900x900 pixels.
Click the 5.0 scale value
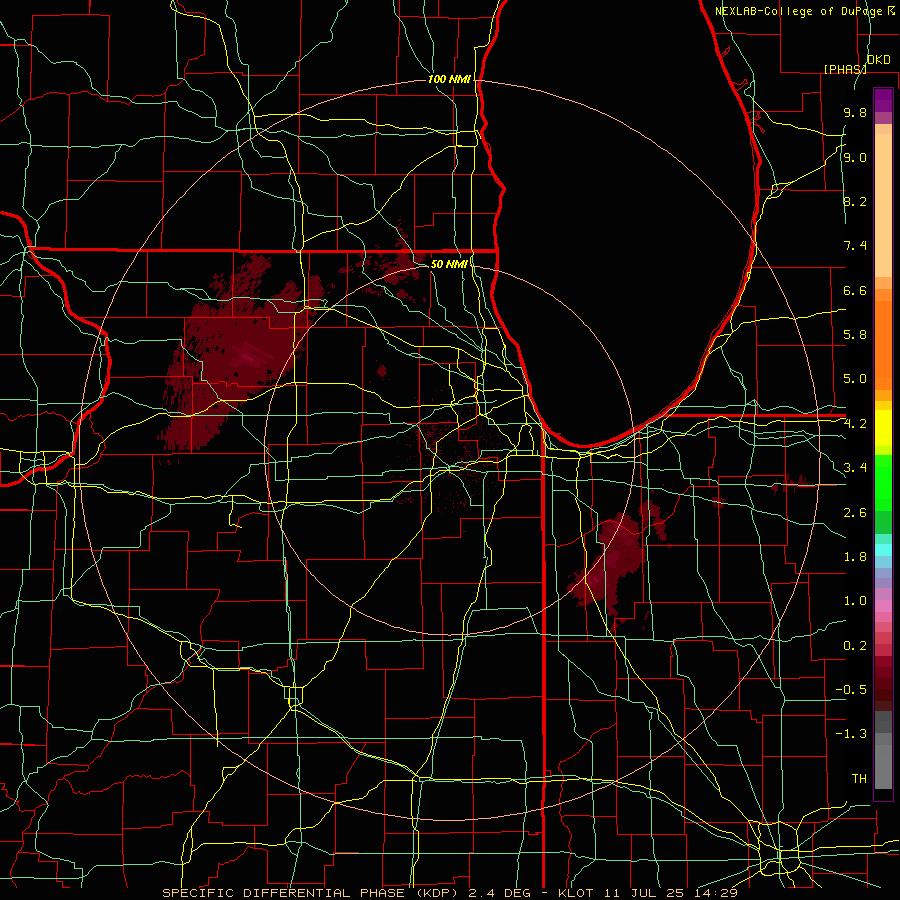(855, 379)
